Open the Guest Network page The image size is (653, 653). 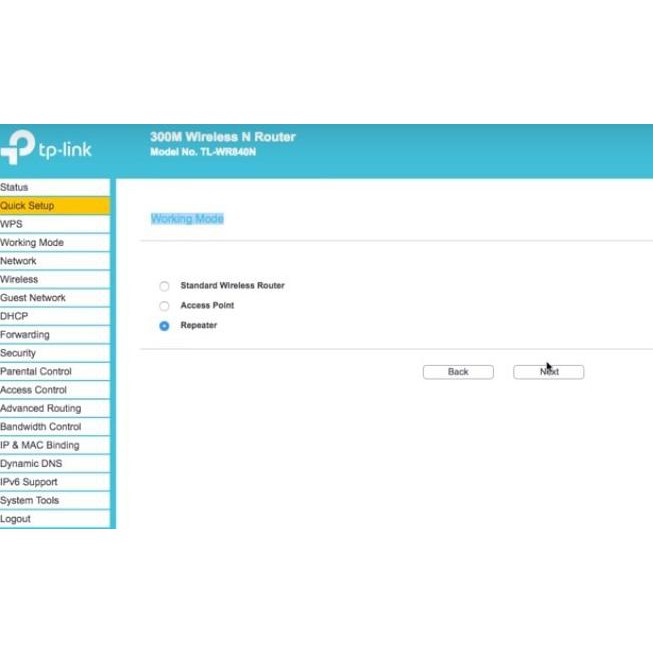pyautogui.click(x=33, y=298)
